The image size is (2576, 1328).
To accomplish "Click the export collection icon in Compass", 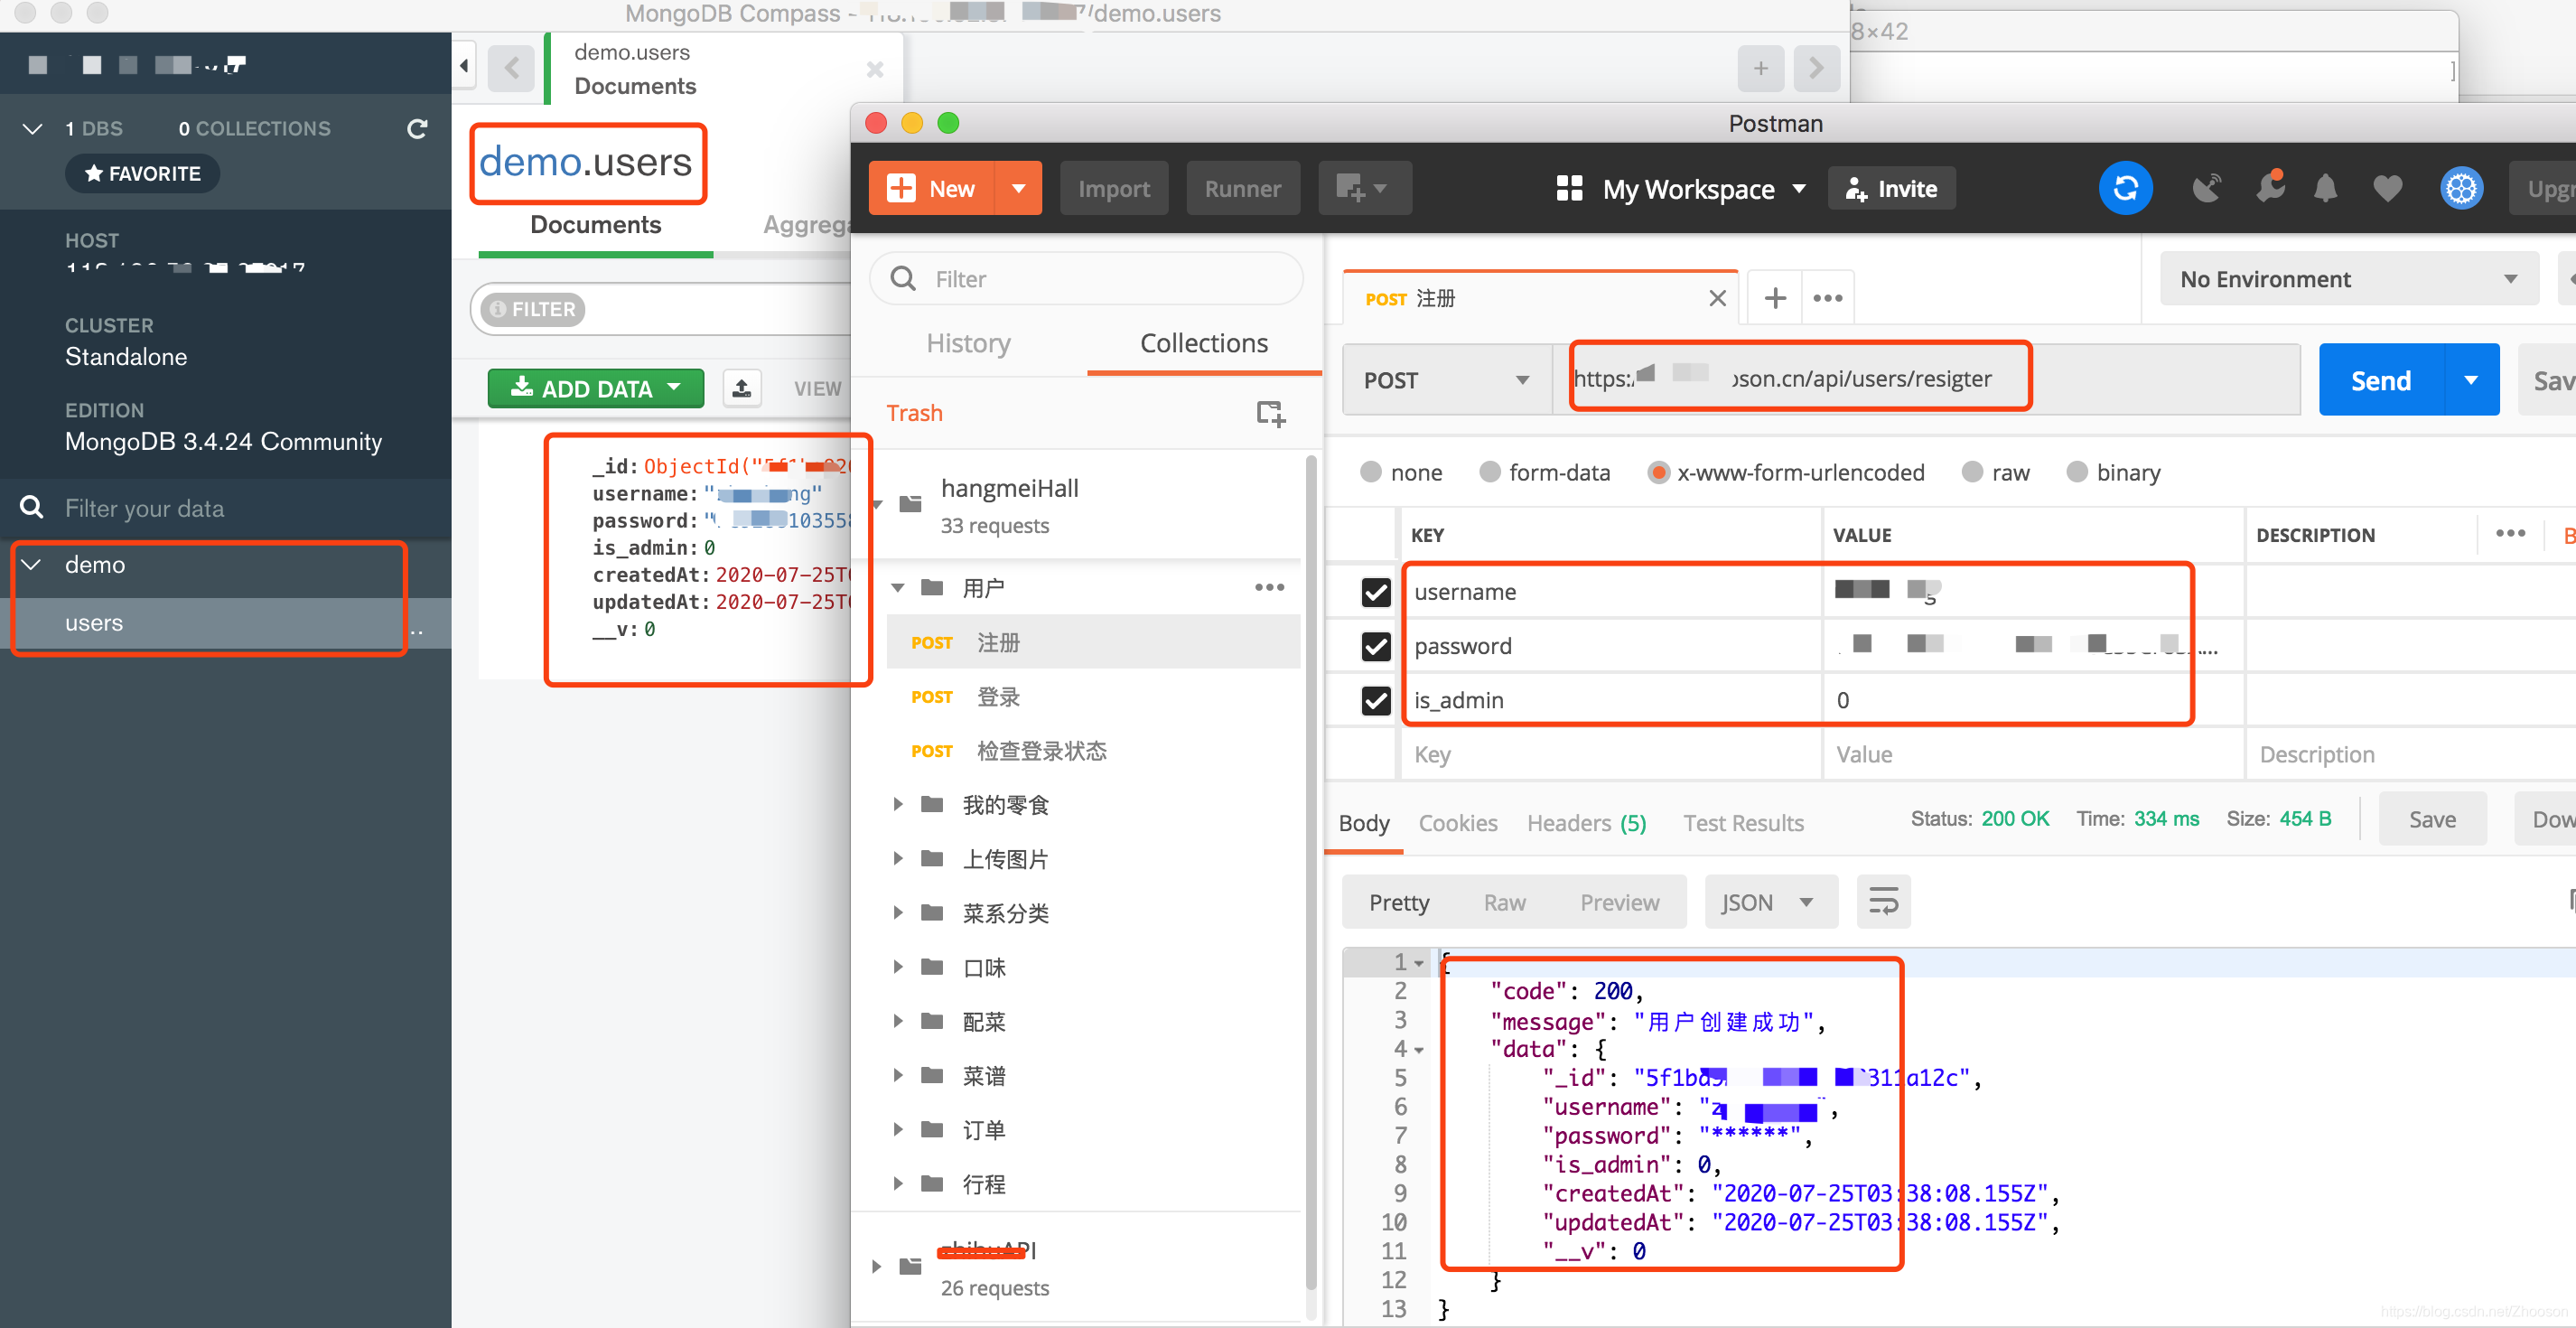I will (741, 388).
